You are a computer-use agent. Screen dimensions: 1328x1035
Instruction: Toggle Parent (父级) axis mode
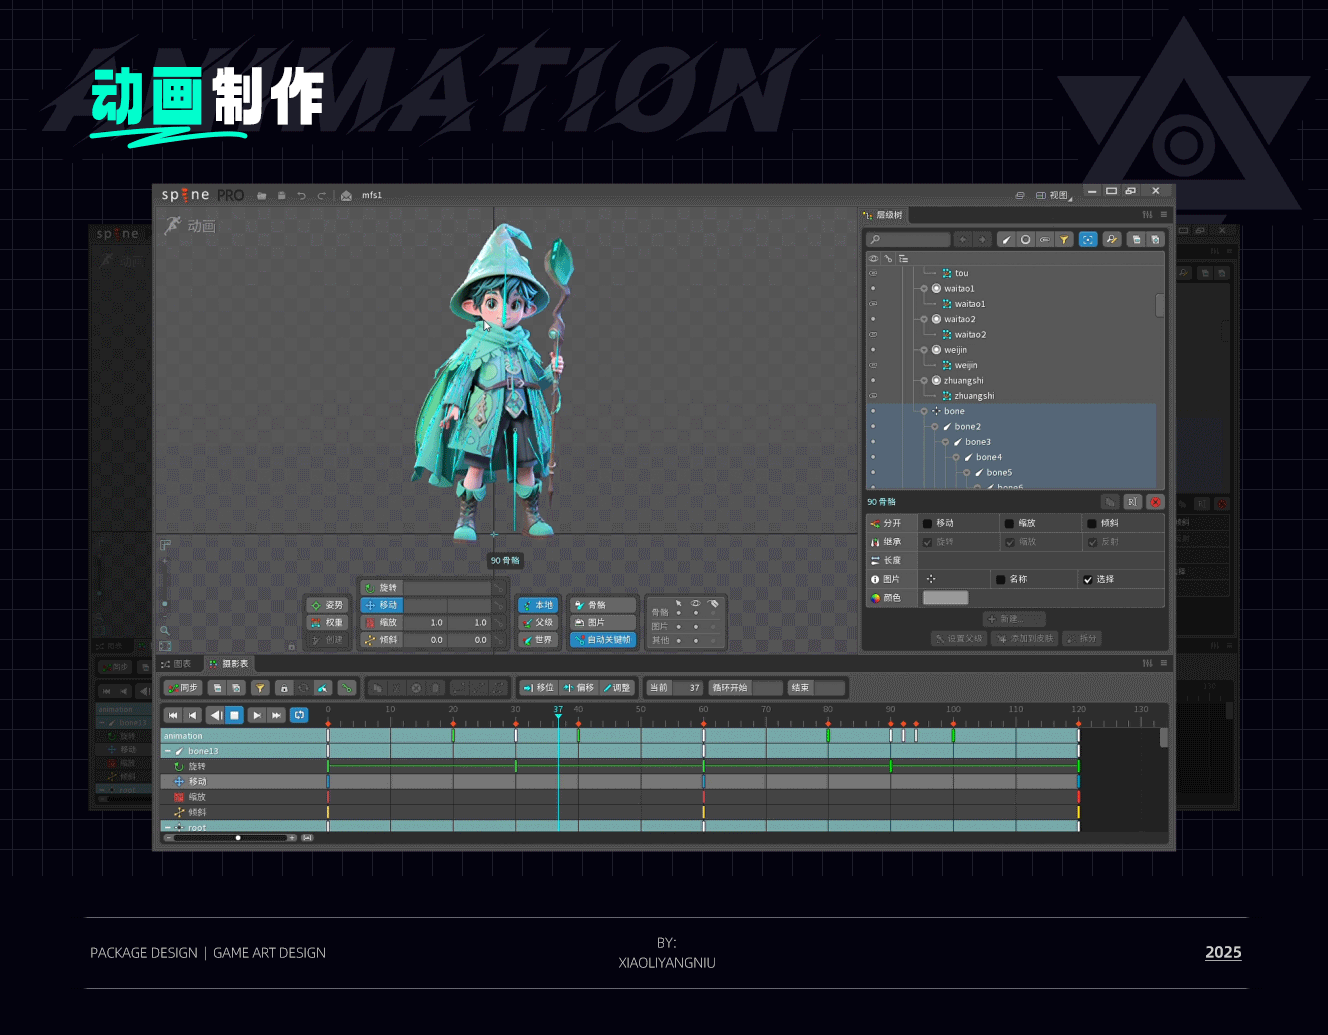point(538,622)
